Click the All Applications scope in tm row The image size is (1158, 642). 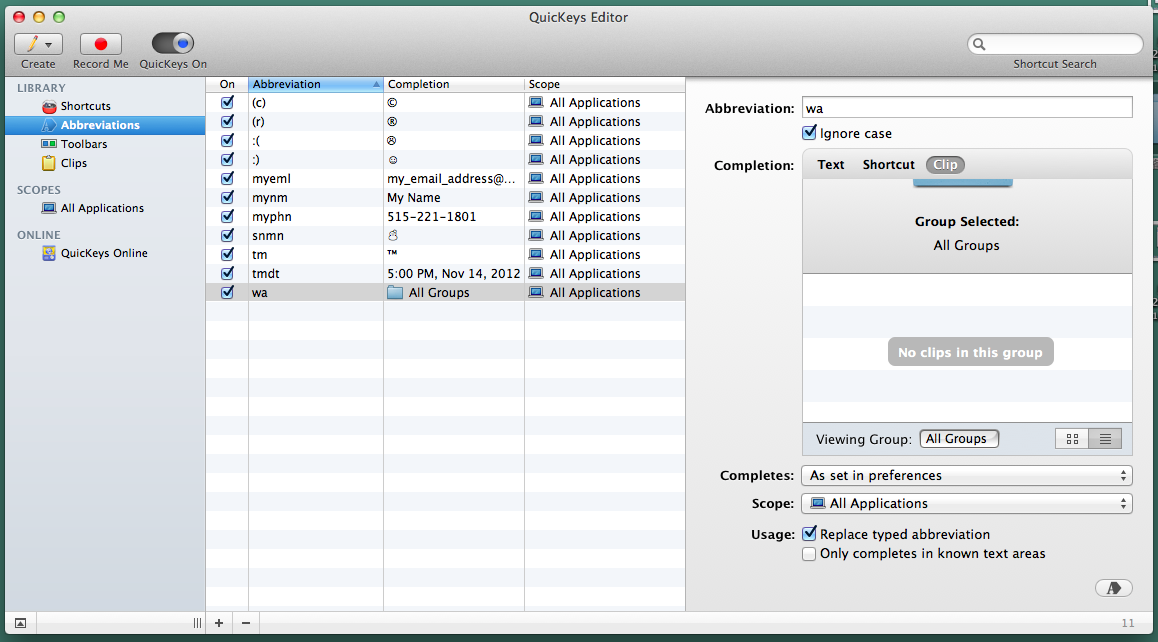595,255
